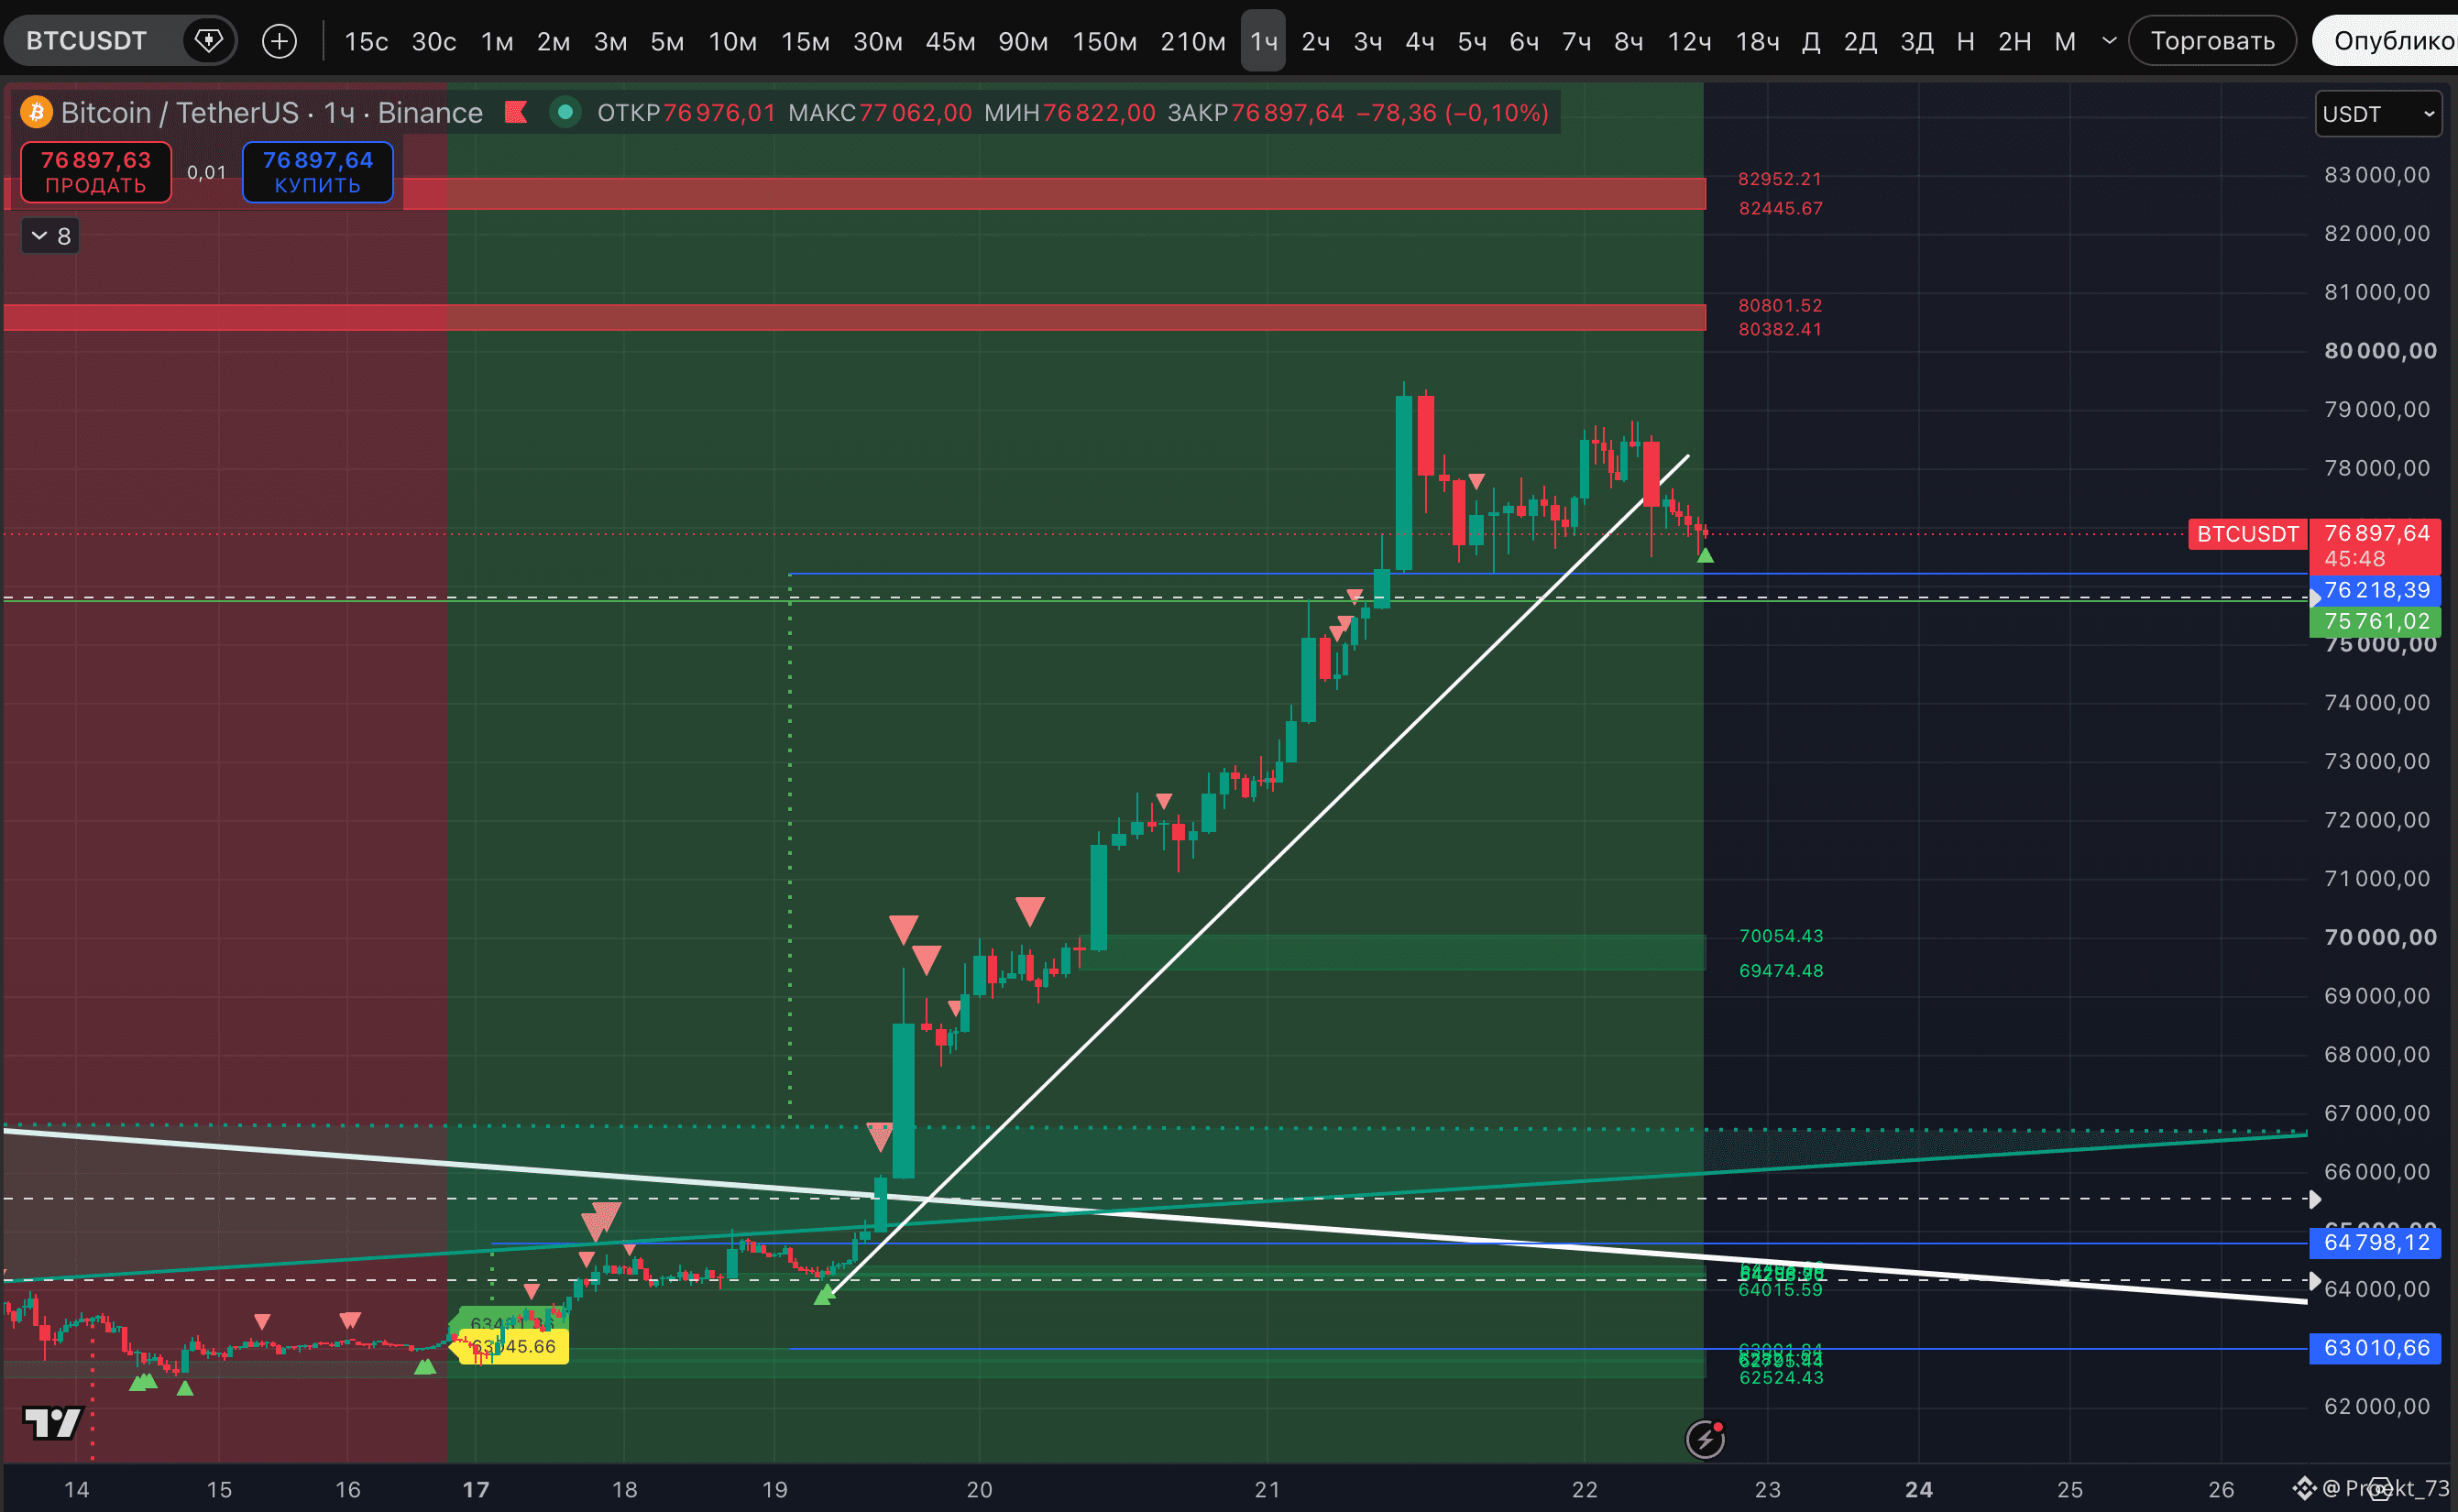Screen dimensions: 2458x1512
Task: Change timeframe to 4ч
Action: click(1420, 41)
